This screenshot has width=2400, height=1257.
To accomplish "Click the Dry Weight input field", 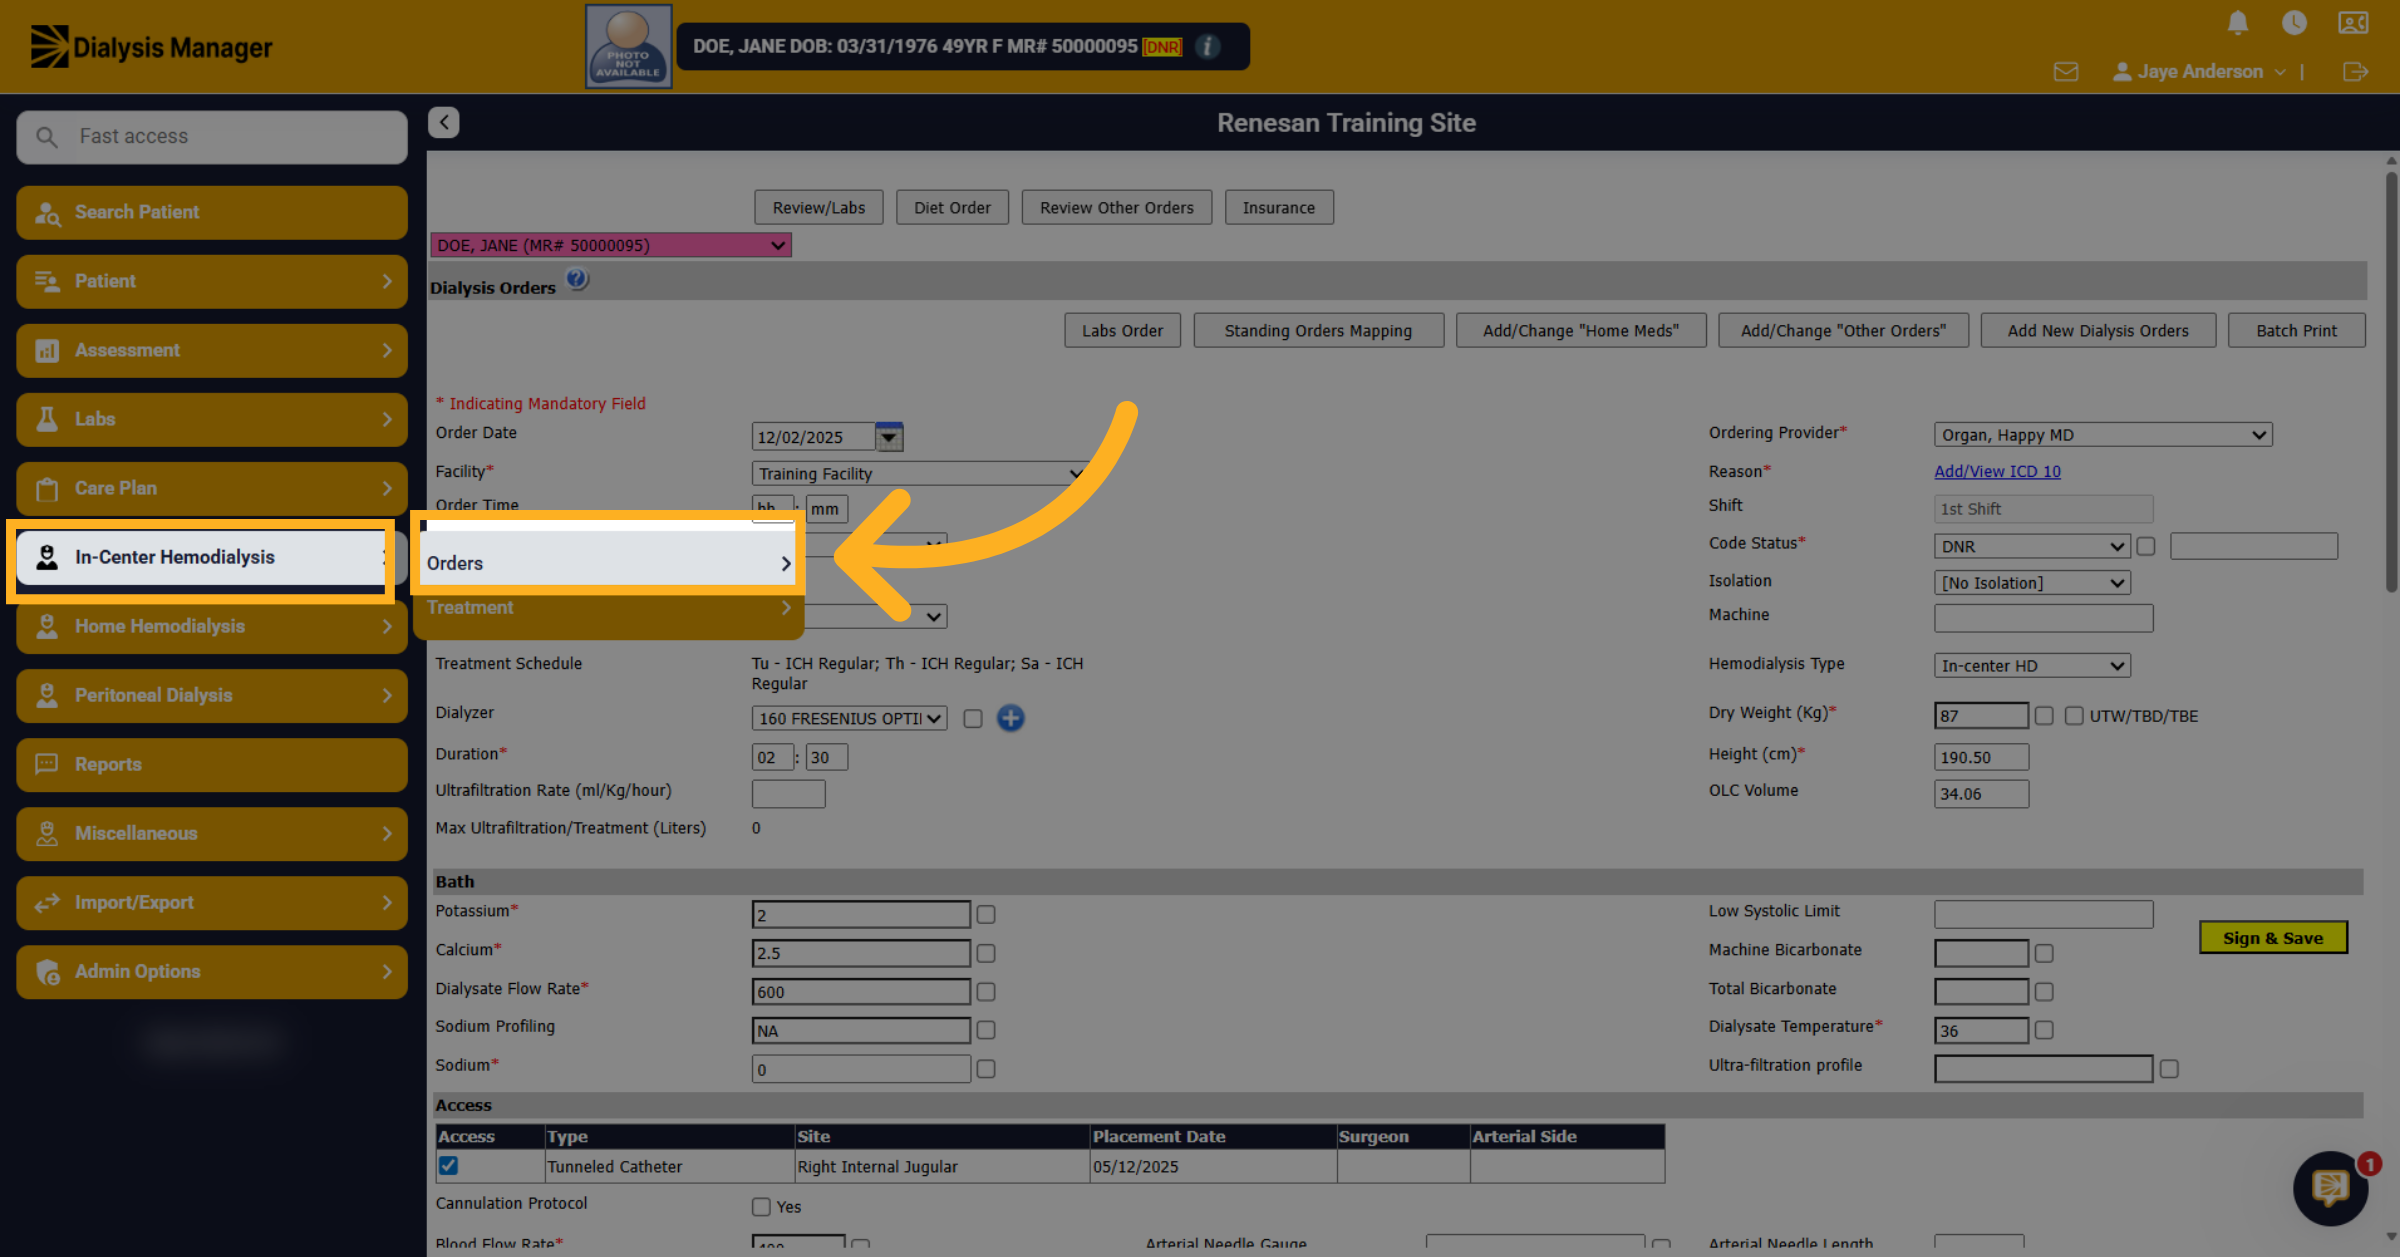I will [x=1981, y=716].
